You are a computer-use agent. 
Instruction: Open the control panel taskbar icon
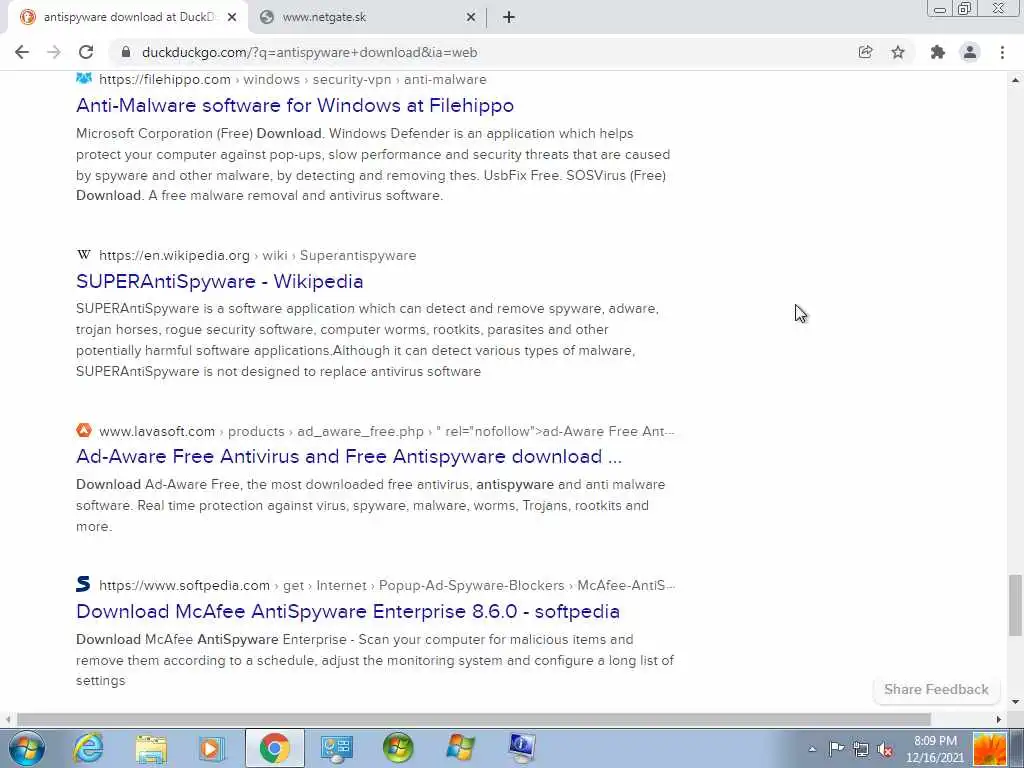337,748
